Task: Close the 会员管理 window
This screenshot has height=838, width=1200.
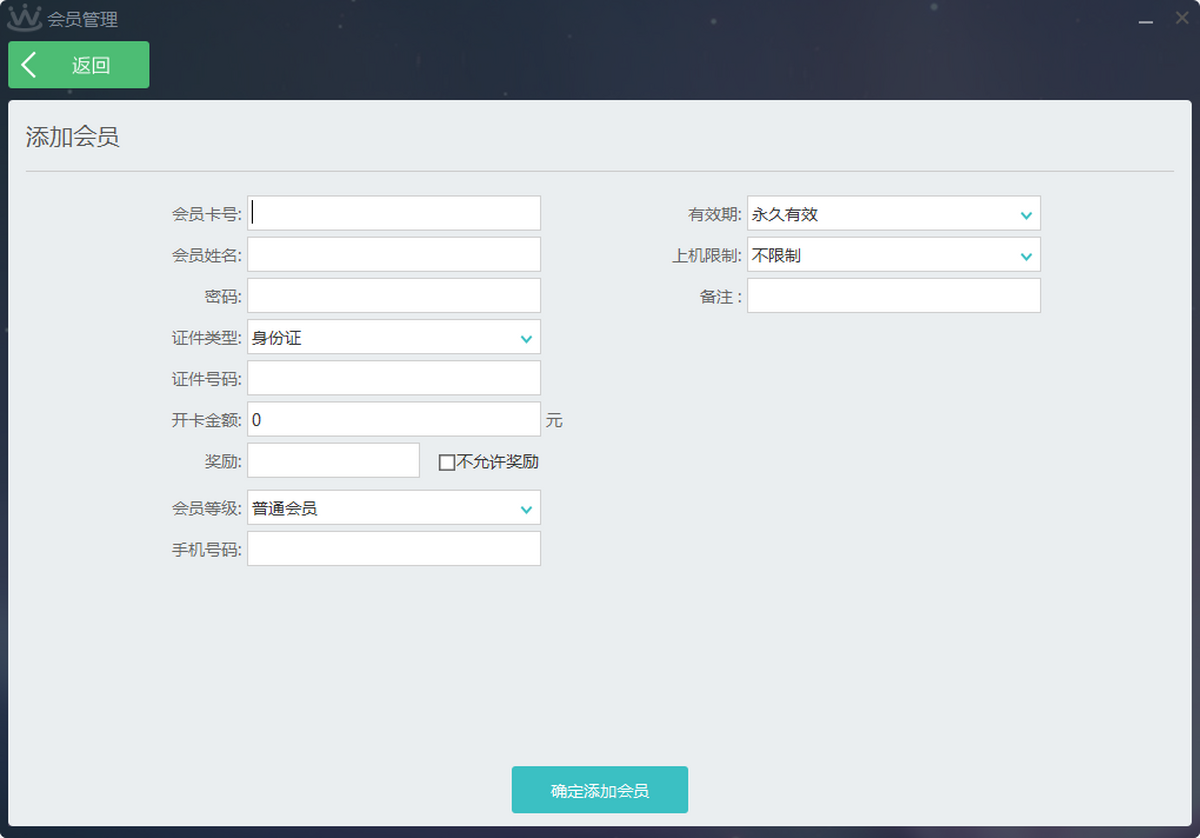Action: (1181, 18)
